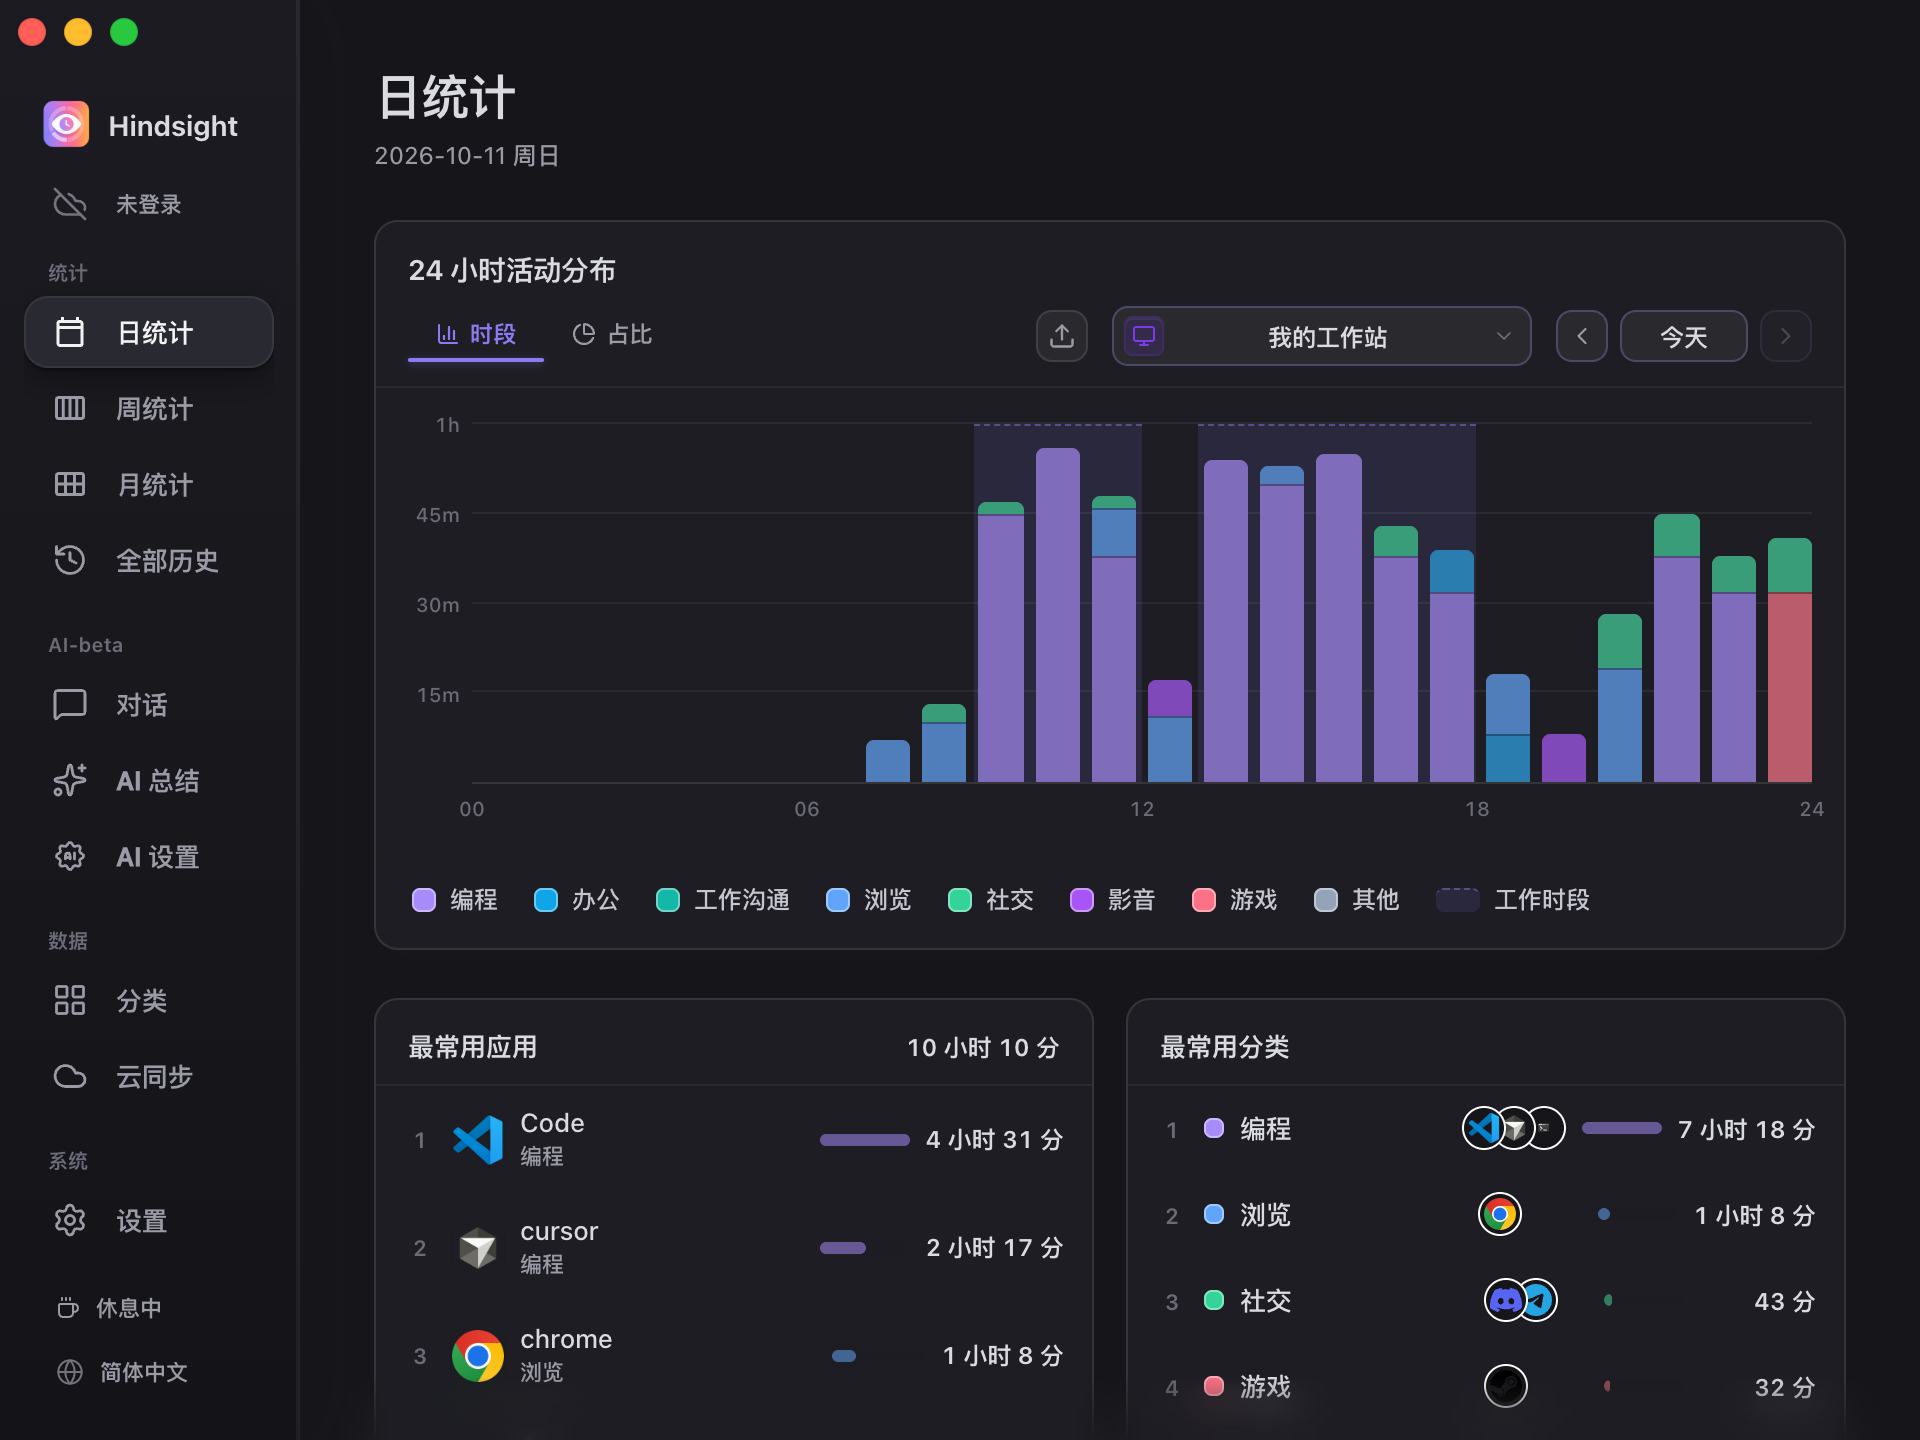Click the Hindsight app logo icon
The image size is (1920, 1440).
[66, 124]
